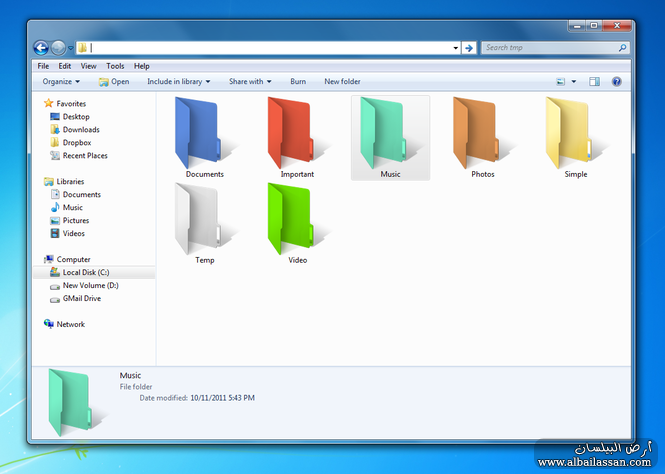Image resolution: width=665 pixels, height=474 pixels.
Task: Expand Include in library dropdown
Action: point(179,81)
